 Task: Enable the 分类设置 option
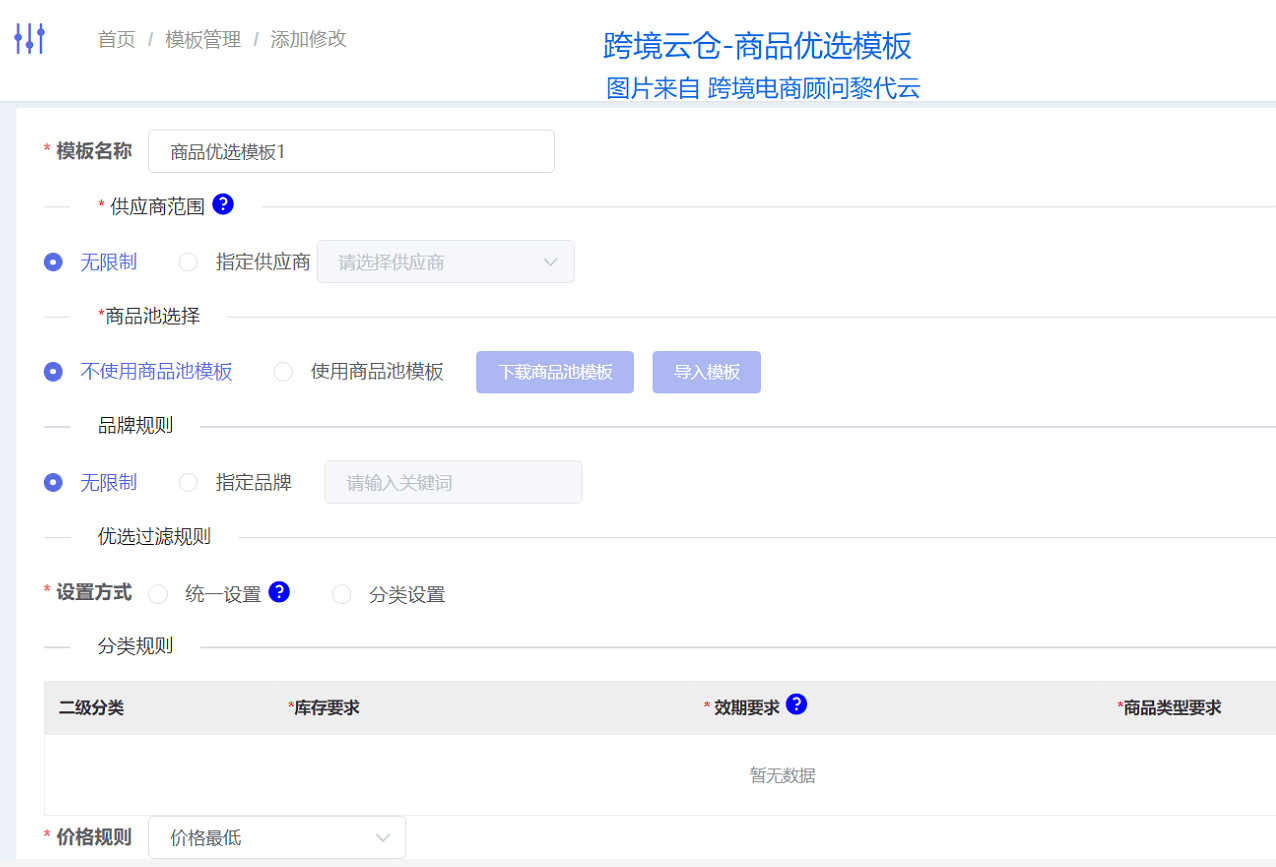(341, 593)
